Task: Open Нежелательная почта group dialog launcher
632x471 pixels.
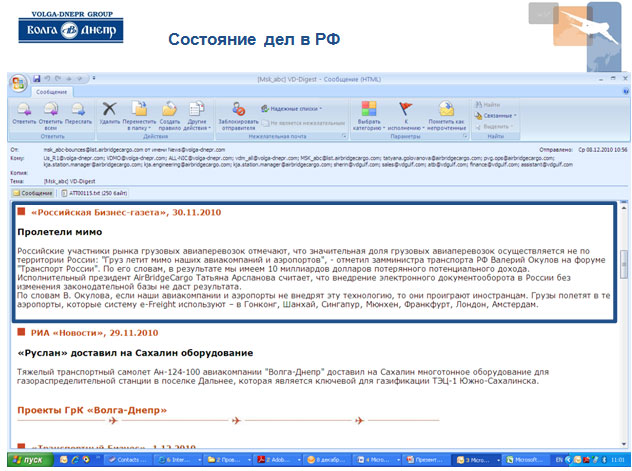Action: tap(344, 136)
